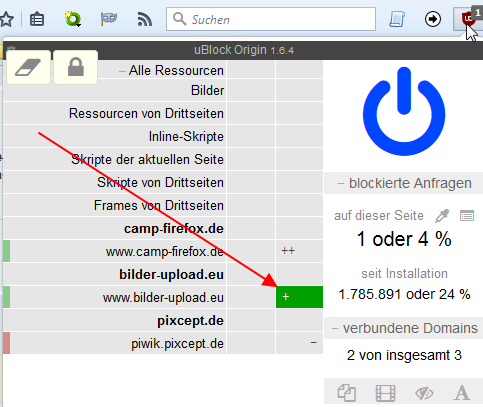This screenshot has width=483, height=407.
Task: Click into the Suchen search field
Action: (271, 19)
